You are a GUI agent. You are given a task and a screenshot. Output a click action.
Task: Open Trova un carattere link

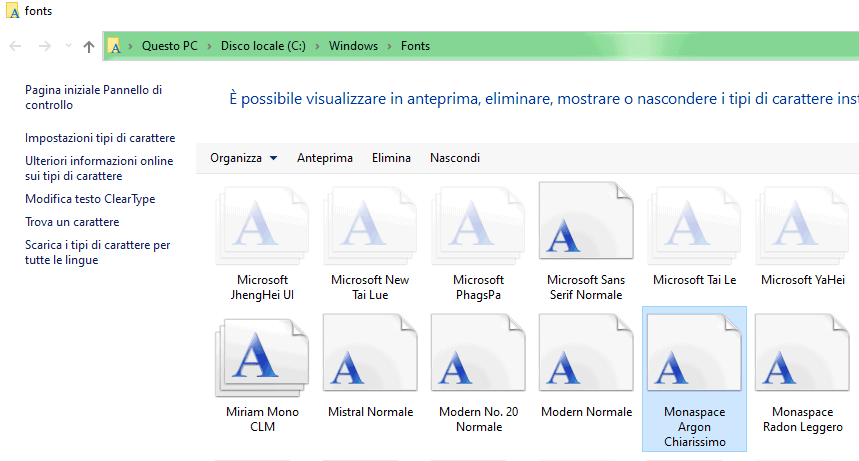pyautogui.click(x=72, y=222)
